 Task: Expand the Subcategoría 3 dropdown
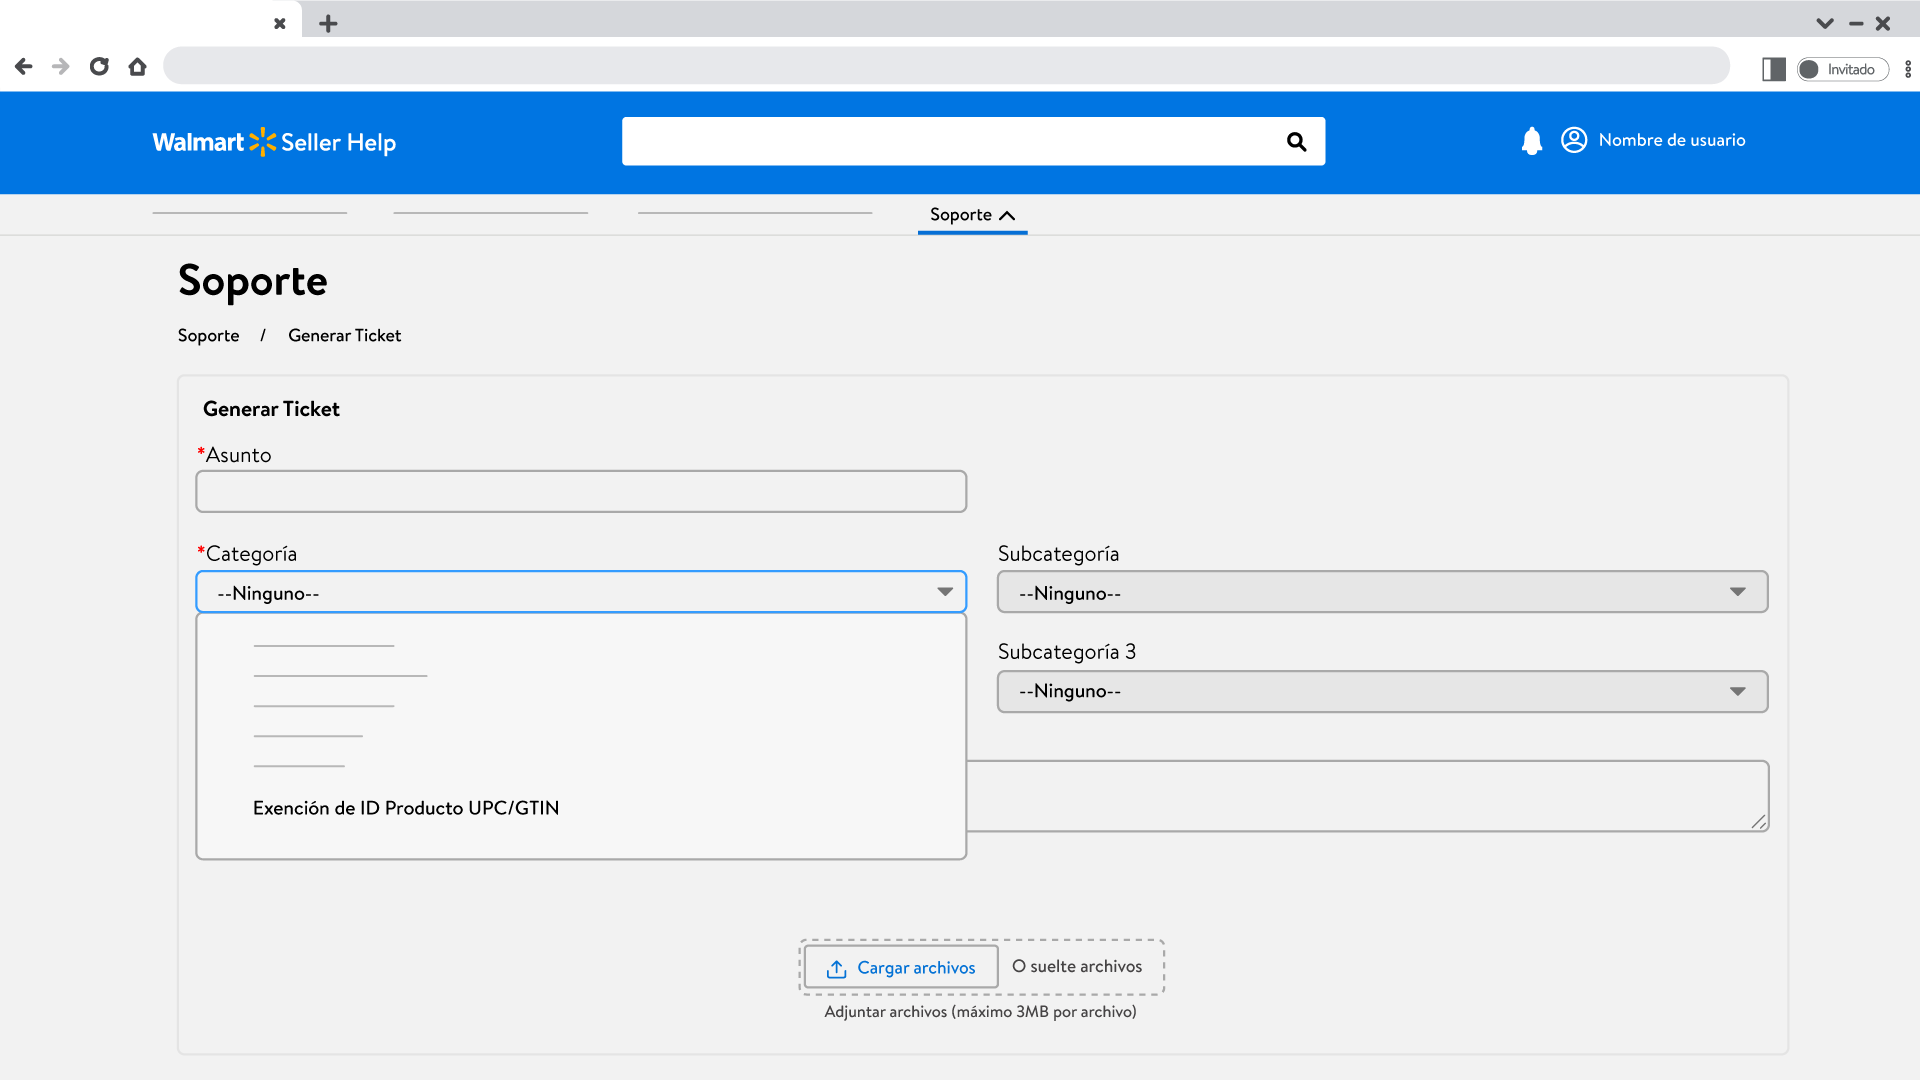1381,691
